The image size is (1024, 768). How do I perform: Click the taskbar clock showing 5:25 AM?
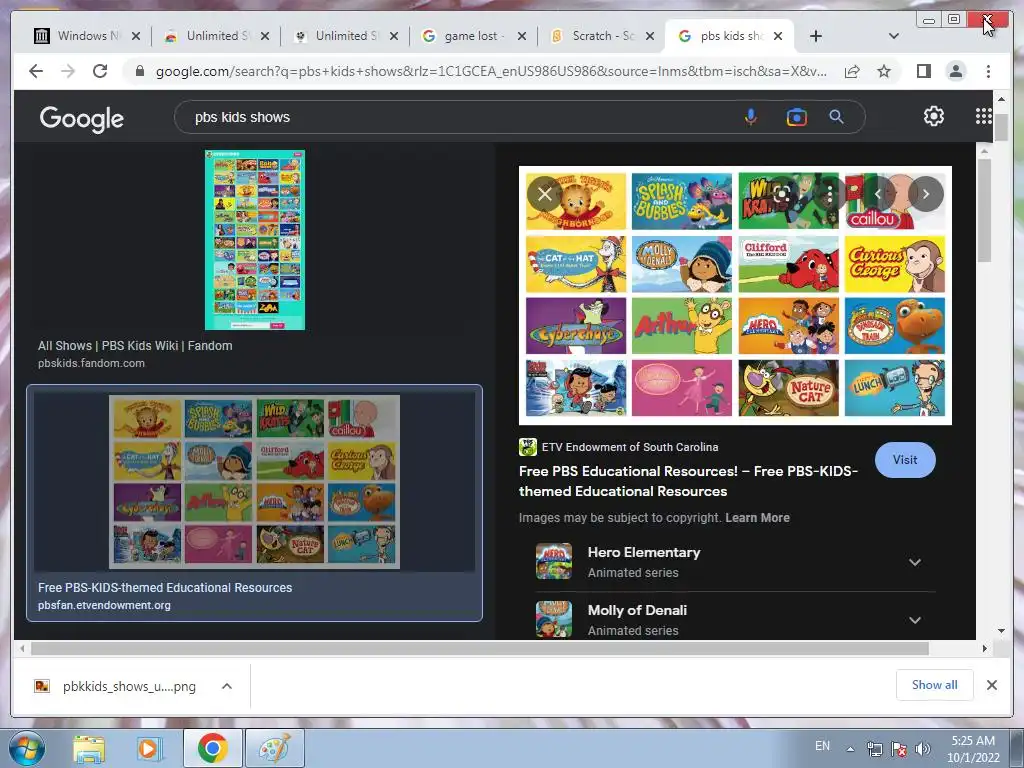973,749
